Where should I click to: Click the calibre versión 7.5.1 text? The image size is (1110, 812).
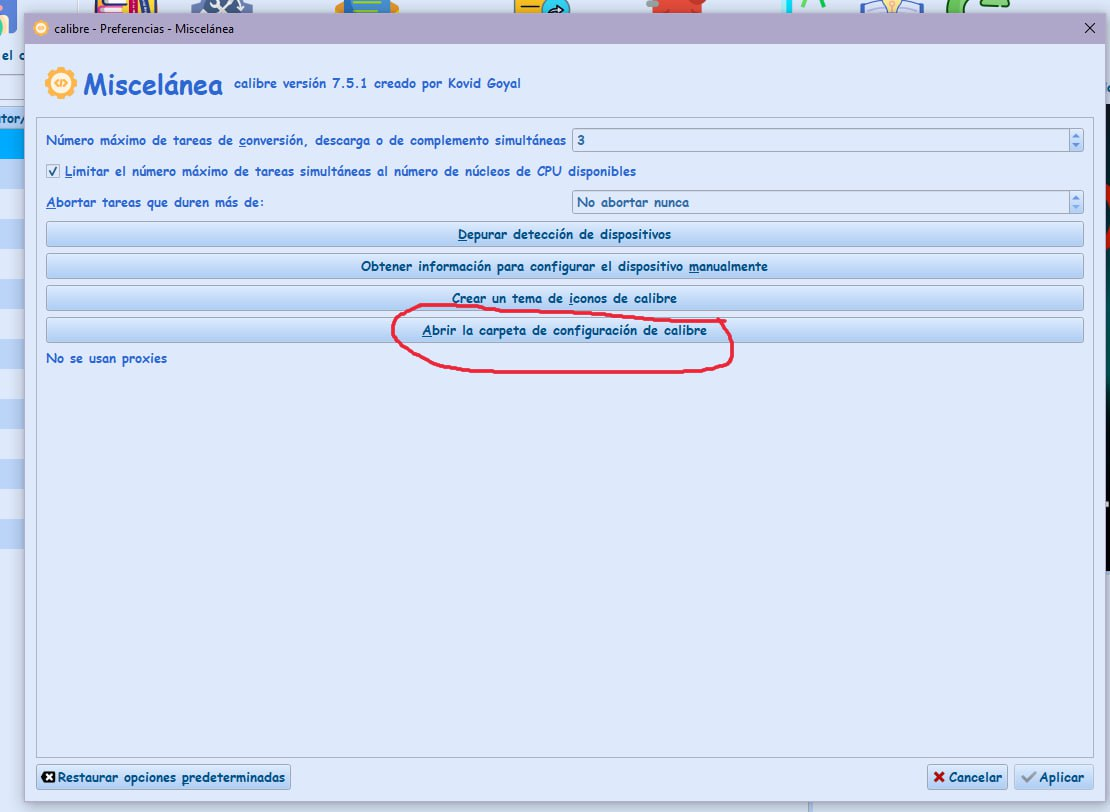(377, 84)
